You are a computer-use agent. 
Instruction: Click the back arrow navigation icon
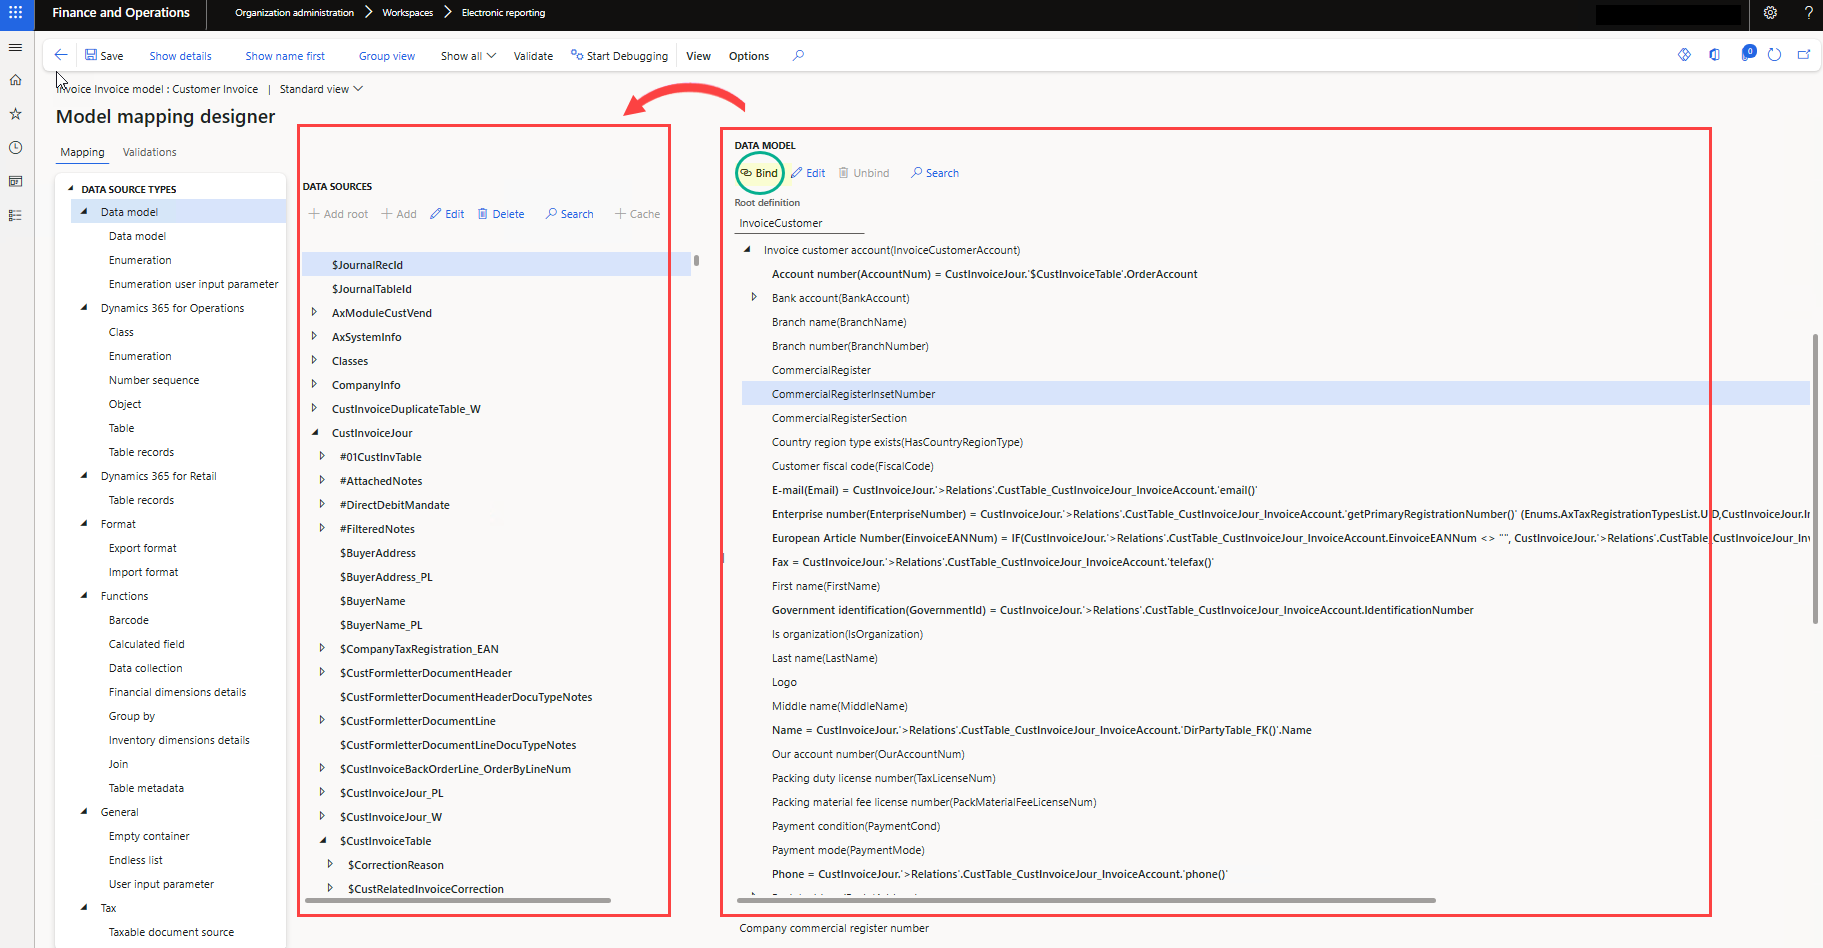61,55
